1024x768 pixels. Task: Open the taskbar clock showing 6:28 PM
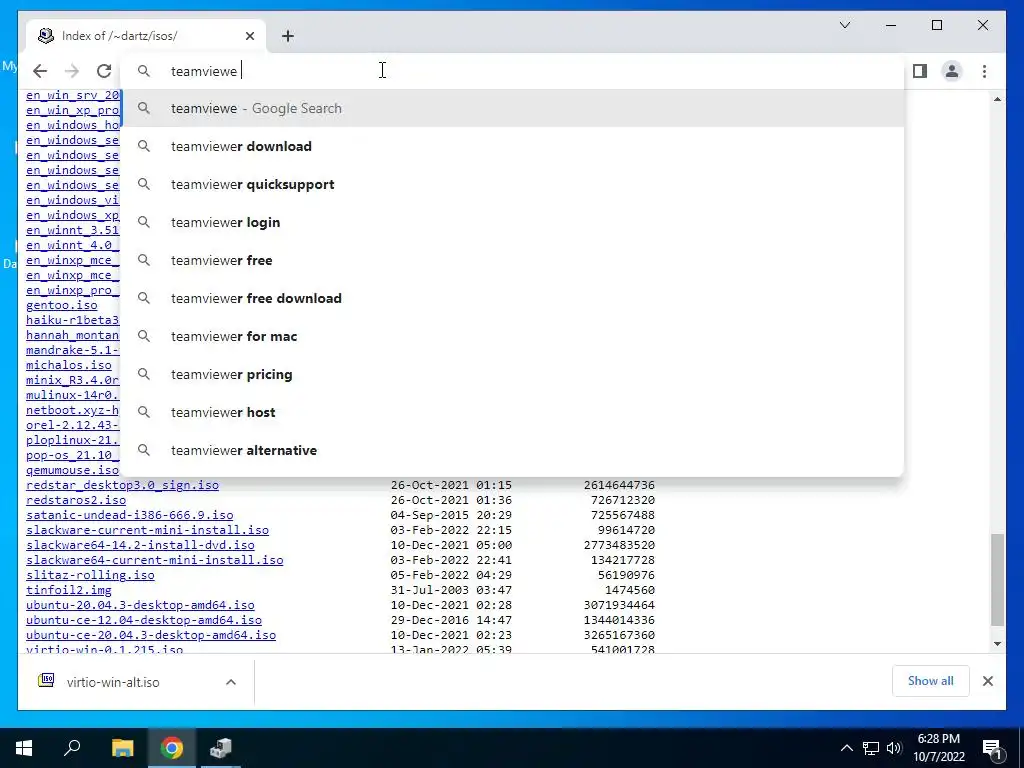(x=939, y=748)
